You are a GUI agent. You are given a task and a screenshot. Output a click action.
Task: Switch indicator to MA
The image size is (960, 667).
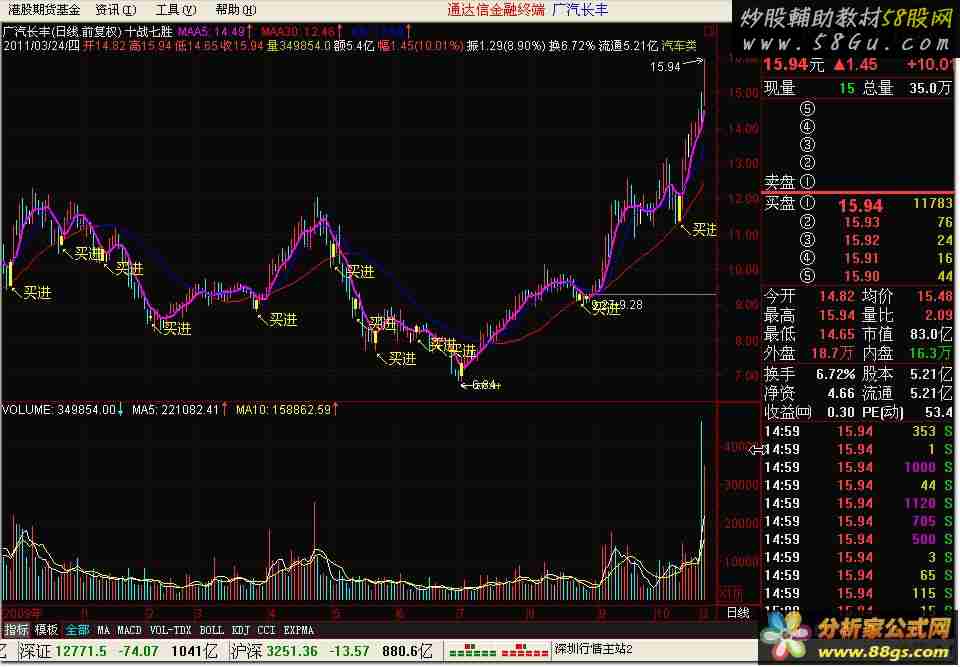pyautogui.click(x=103, y=630)
